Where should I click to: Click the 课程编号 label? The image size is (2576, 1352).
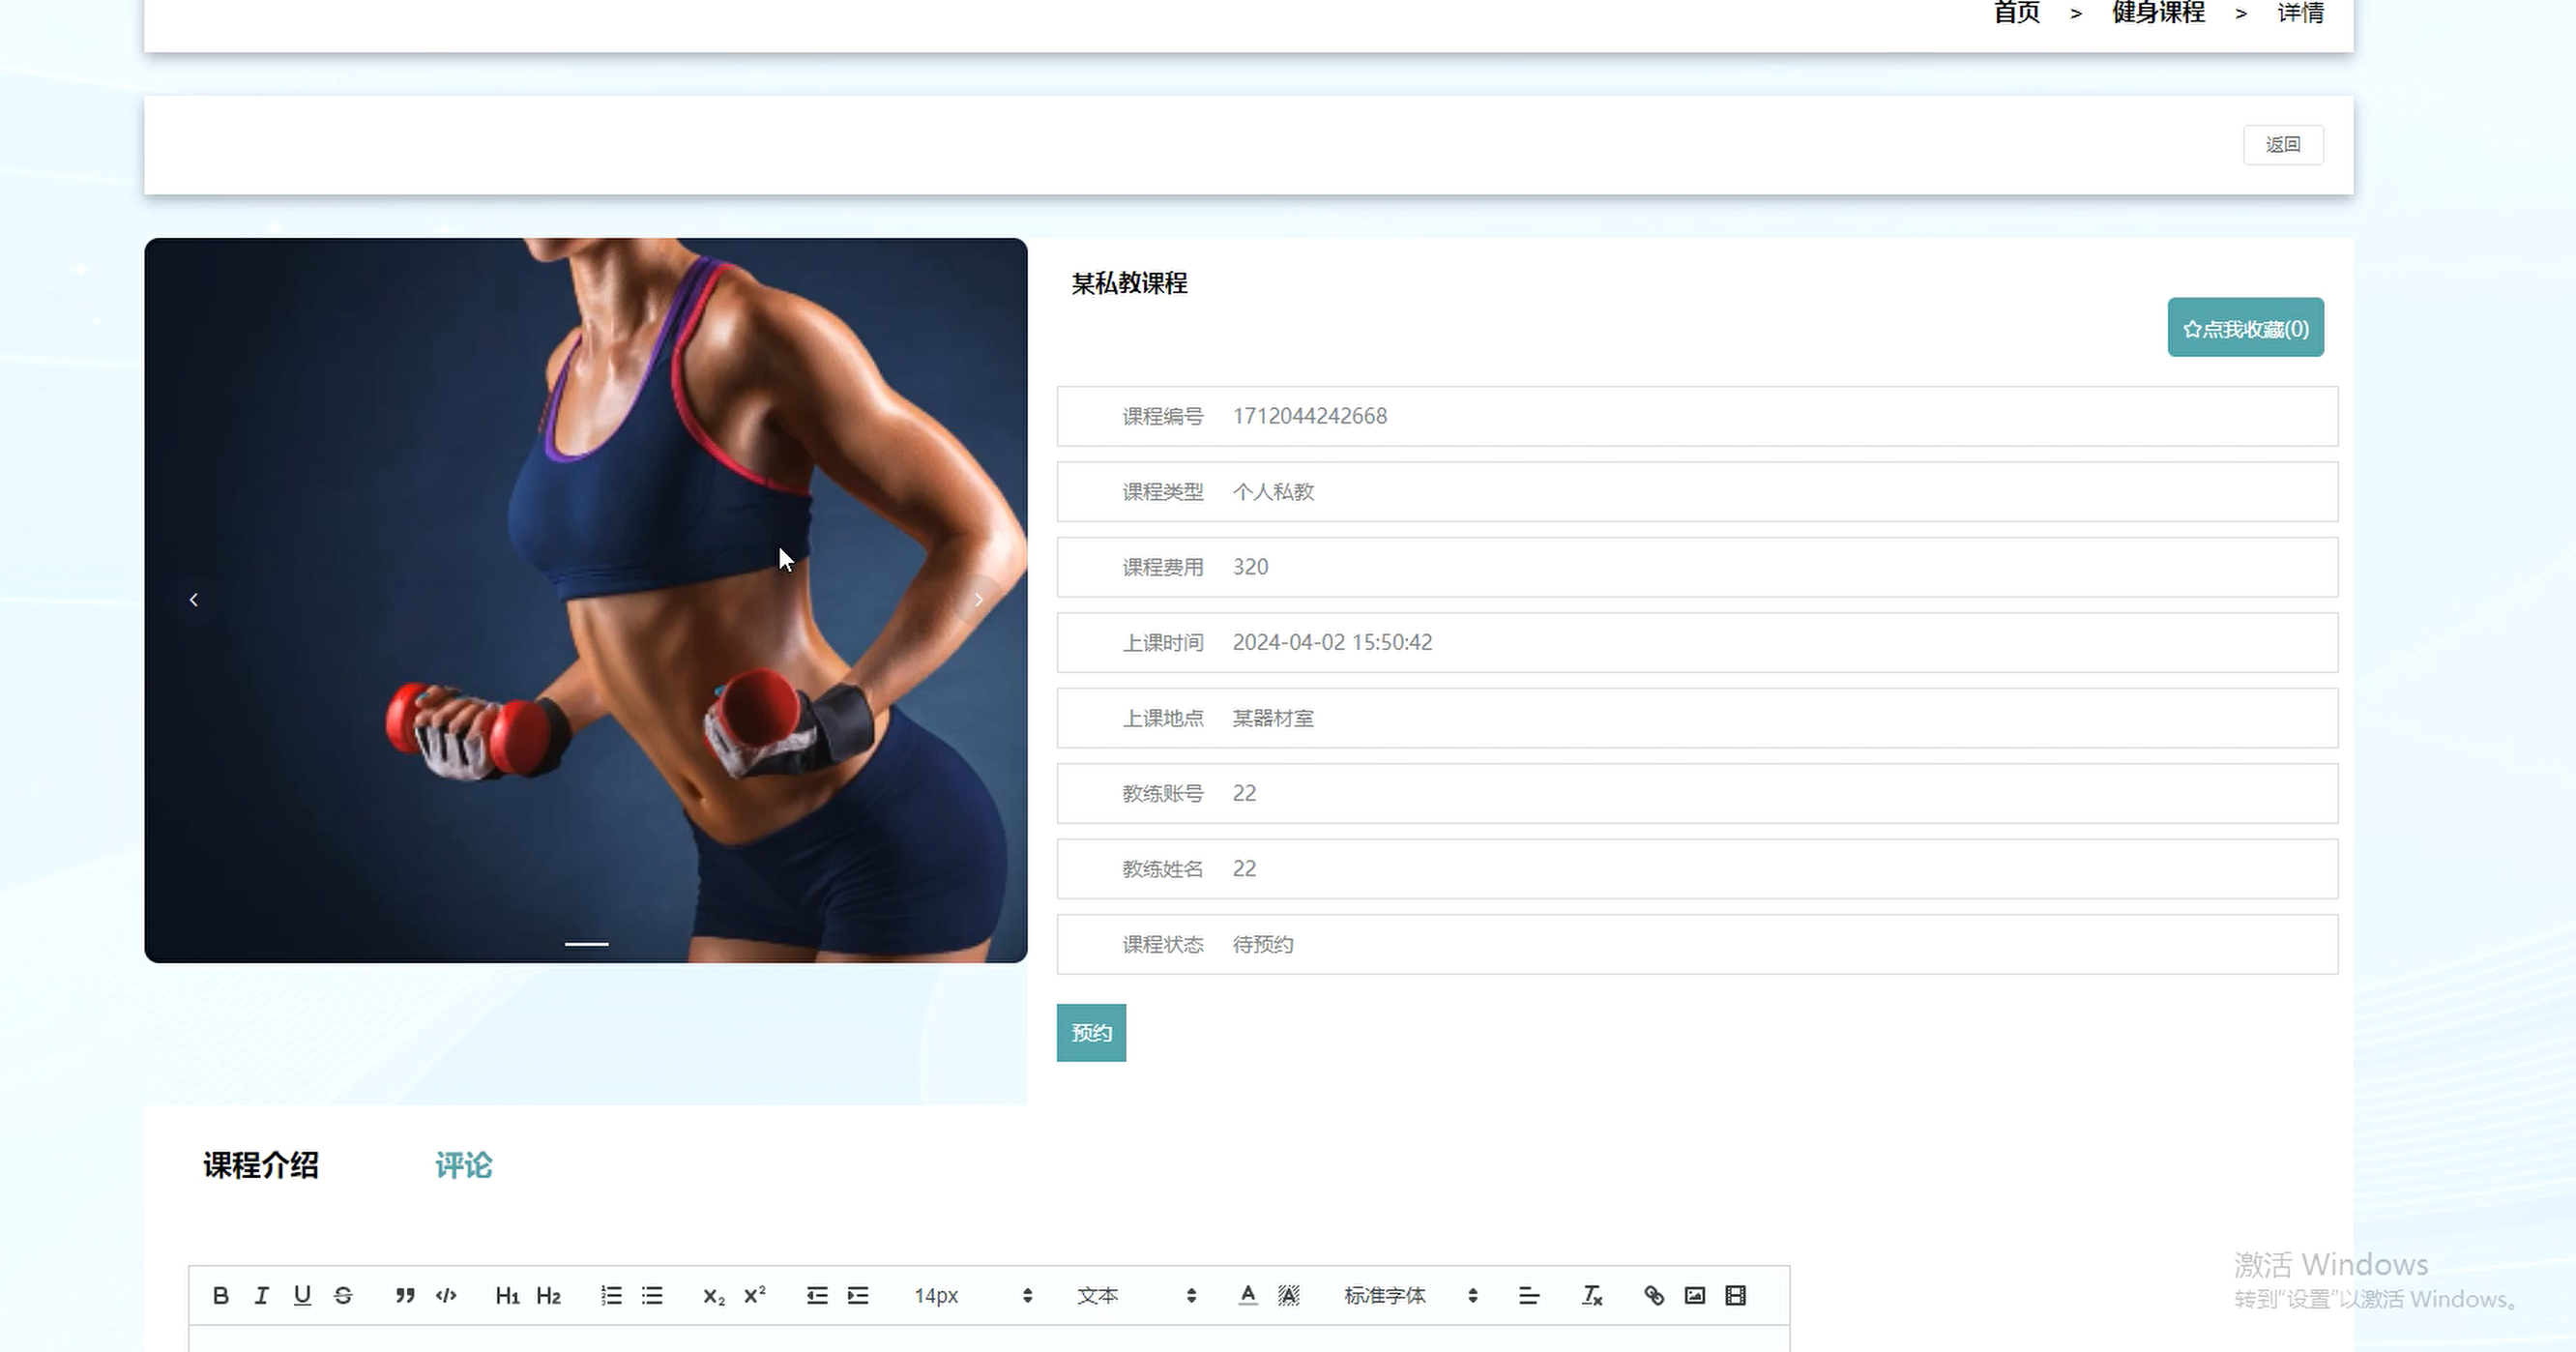tap(1162, 416)
